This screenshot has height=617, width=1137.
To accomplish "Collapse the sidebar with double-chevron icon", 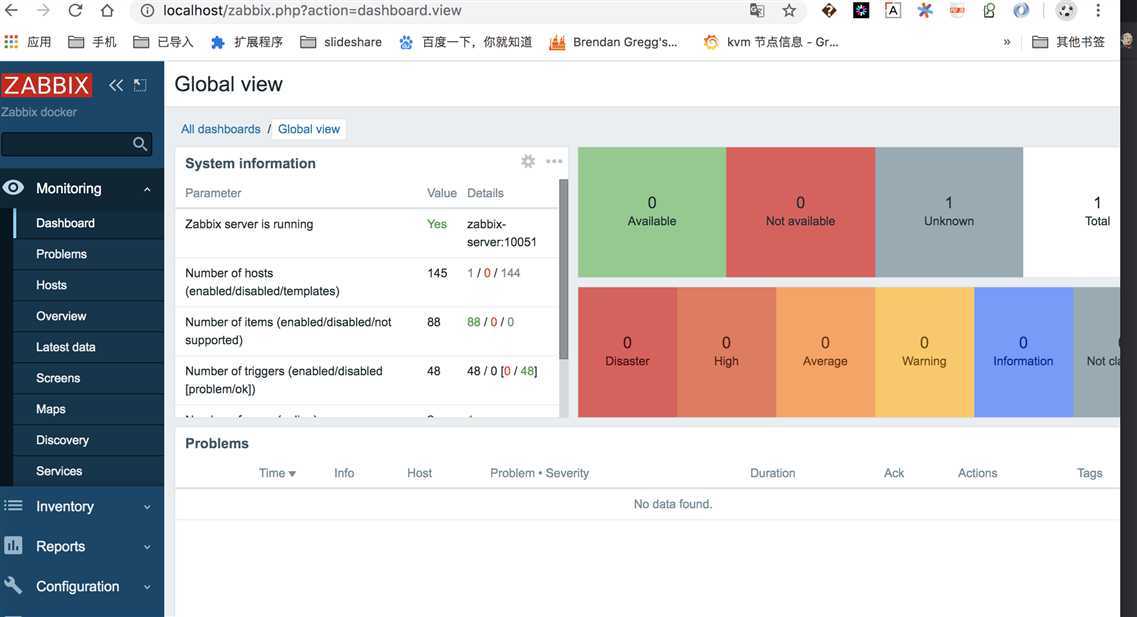I will 116,85.
